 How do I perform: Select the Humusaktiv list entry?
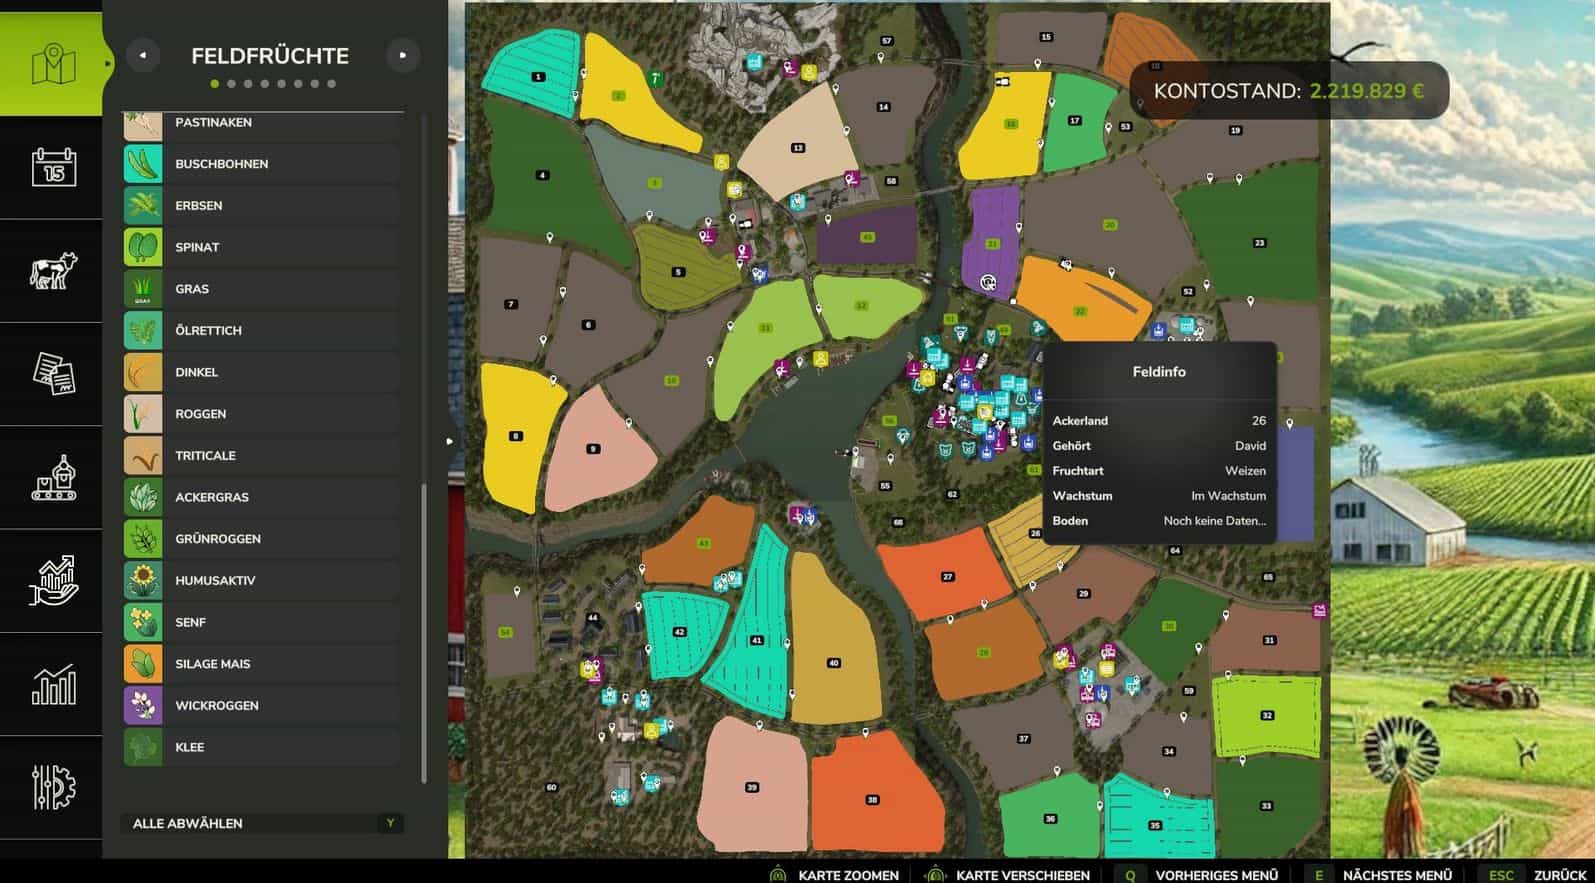[262, 581]
